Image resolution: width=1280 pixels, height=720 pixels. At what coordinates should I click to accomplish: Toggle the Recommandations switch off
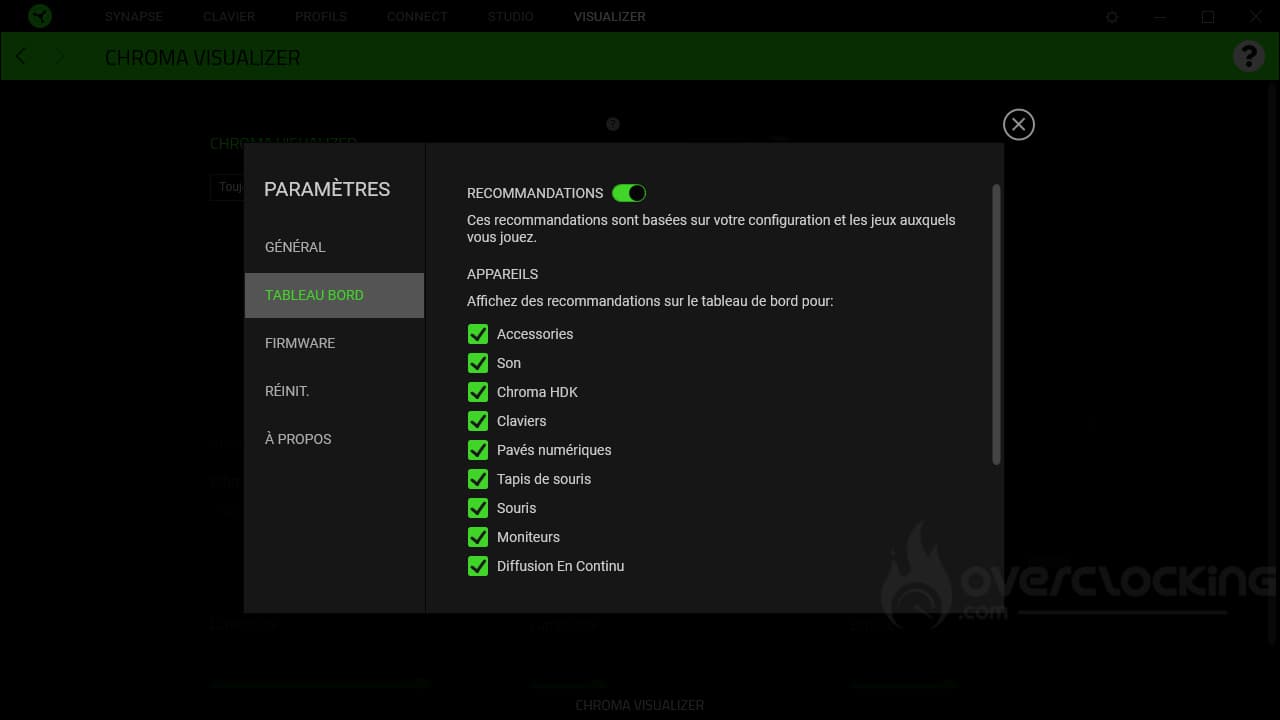[629, 193]
